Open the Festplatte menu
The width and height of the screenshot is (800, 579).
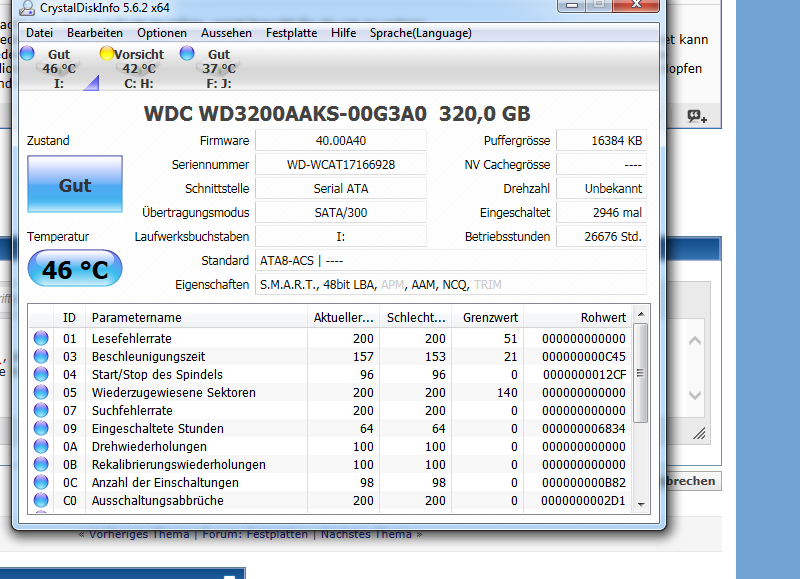(x=291, y=33)
